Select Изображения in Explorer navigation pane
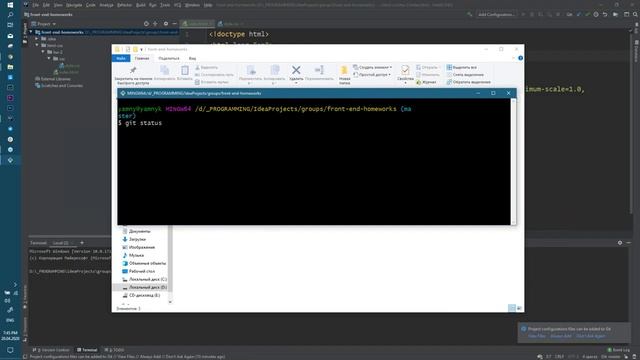The height and width of the screenshot is (360, 640). [x=138, y=247]
